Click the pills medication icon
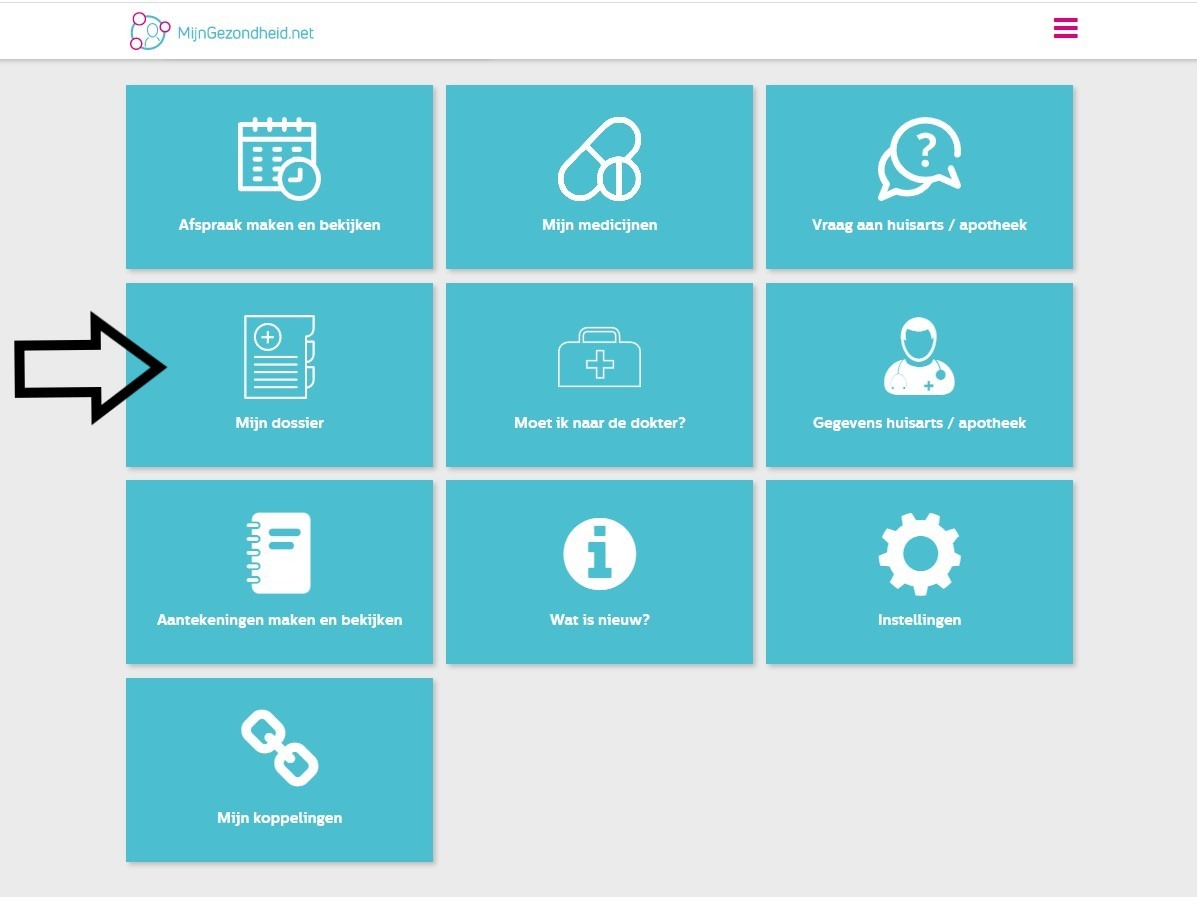This screenshot has height=897, width=1197. click(x=599, y=159)
